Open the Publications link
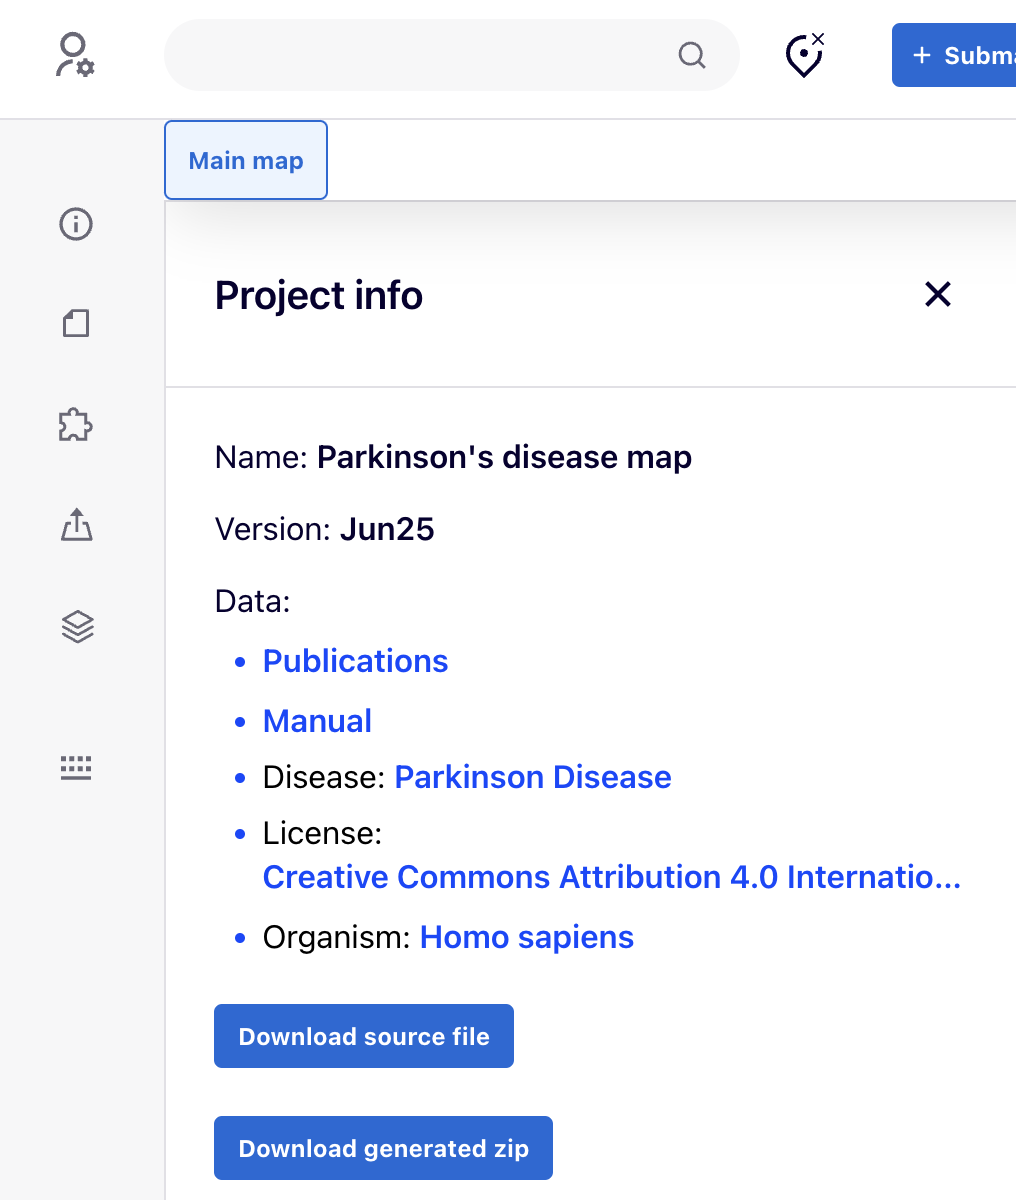The image size is (1016, 1200). click(x=355, y=661)
